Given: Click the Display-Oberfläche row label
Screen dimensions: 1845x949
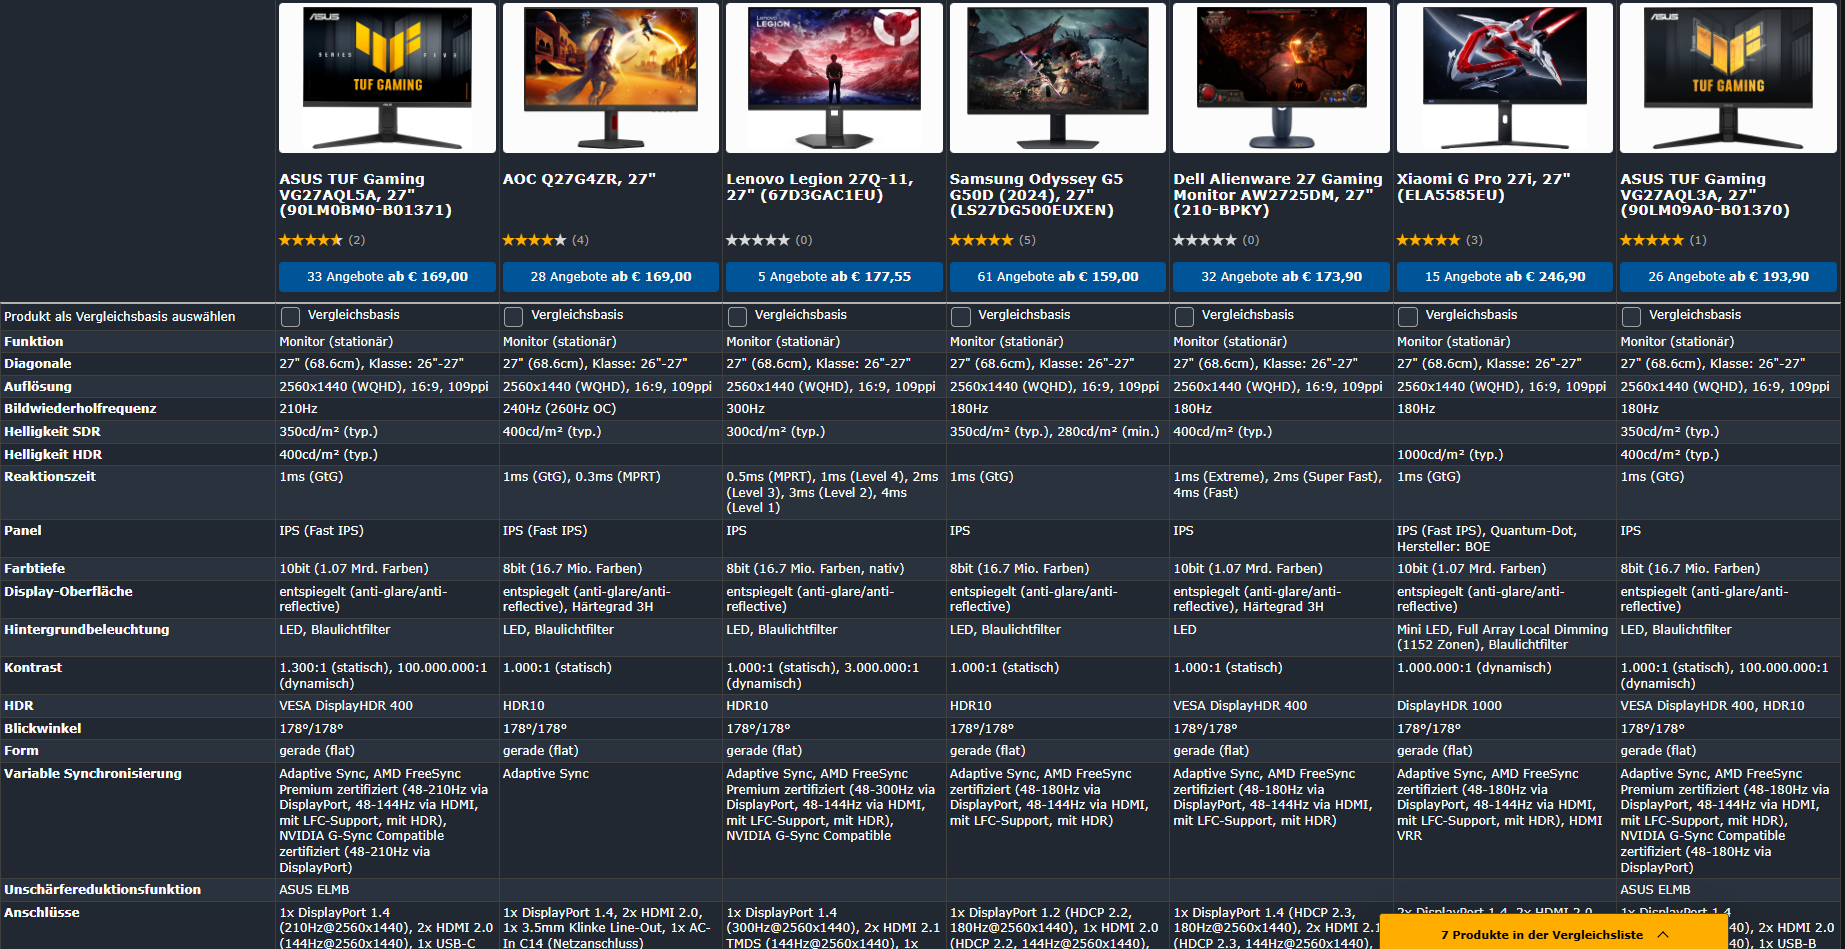Looking at the screenshot, I should (x=68, y=592).
